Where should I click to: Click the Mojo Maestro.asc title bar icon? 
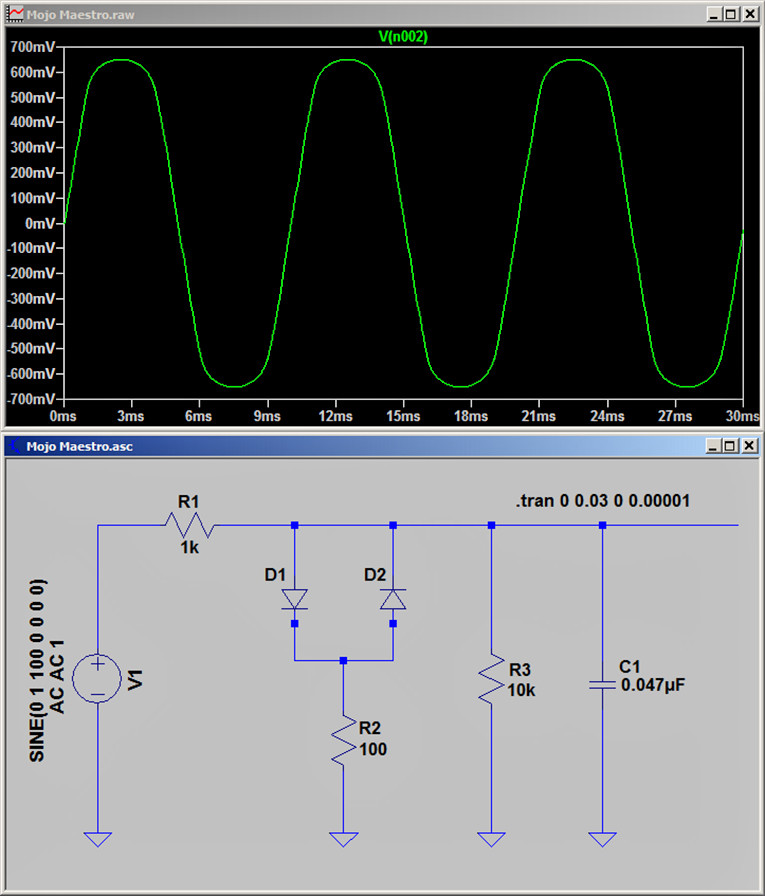click(x=14, y=446)
